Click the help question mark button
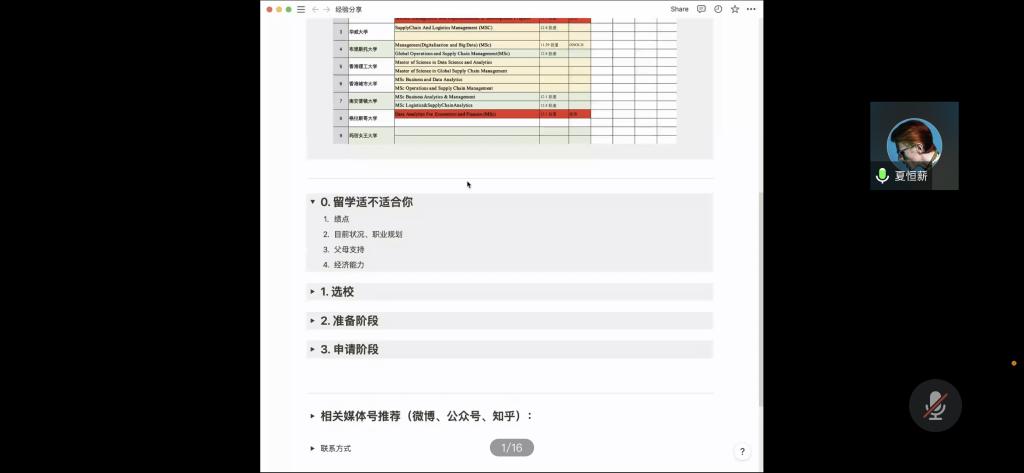 coord(742,452)
